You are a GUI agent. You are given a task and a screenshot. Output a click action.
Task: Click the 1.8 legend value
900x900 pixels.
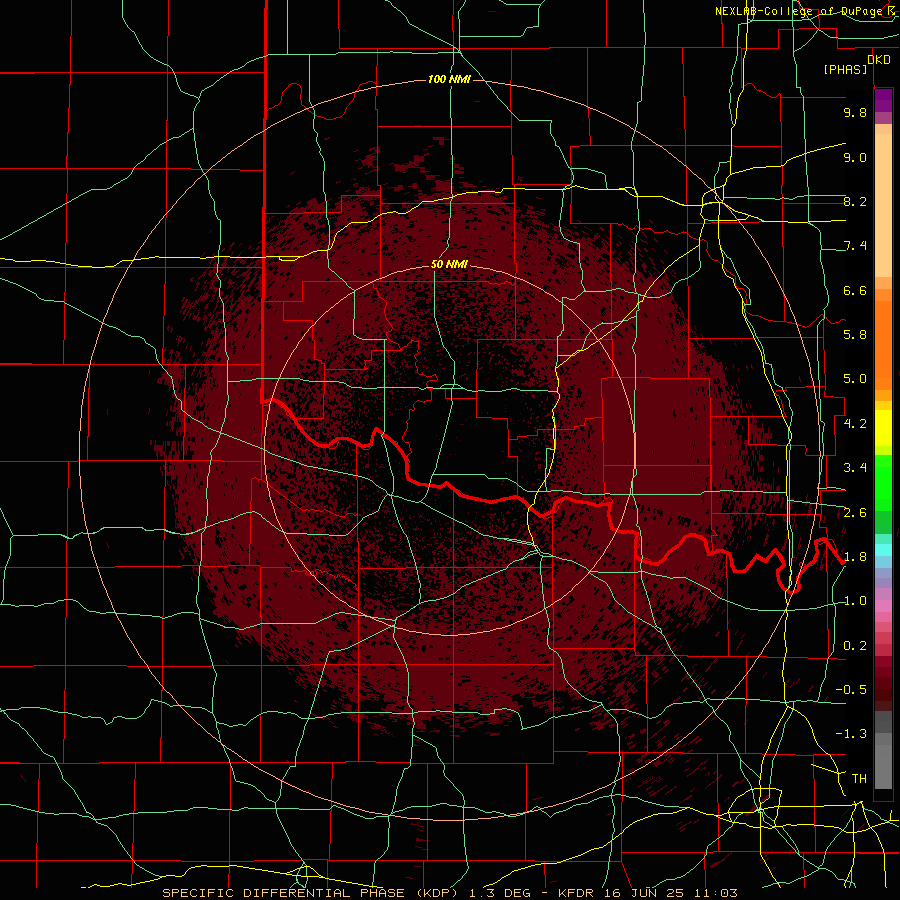pos(855,557)
